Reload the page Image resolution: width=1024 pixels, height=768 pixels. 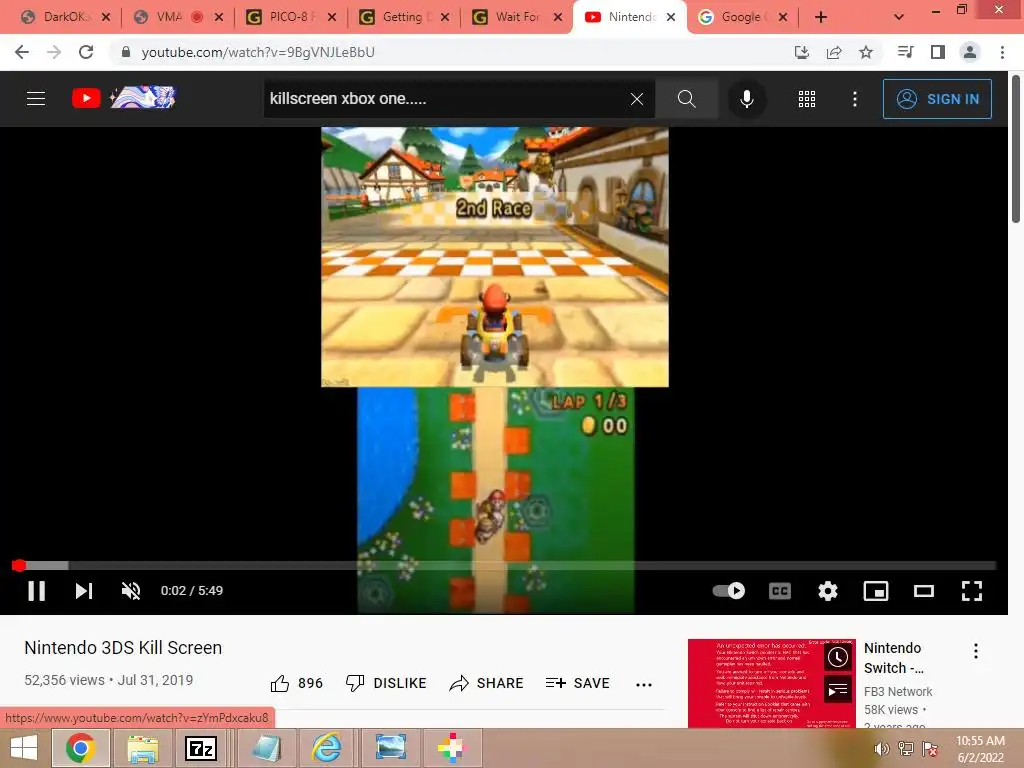(86, 52)
